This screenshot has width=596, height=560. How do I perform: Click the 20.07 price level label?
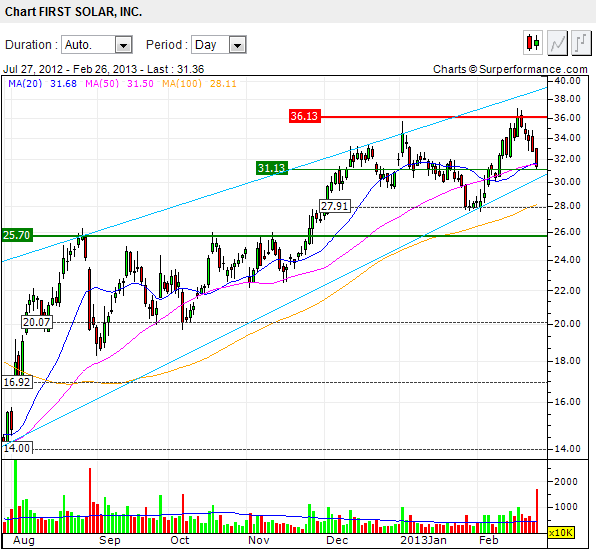(36, 322)
